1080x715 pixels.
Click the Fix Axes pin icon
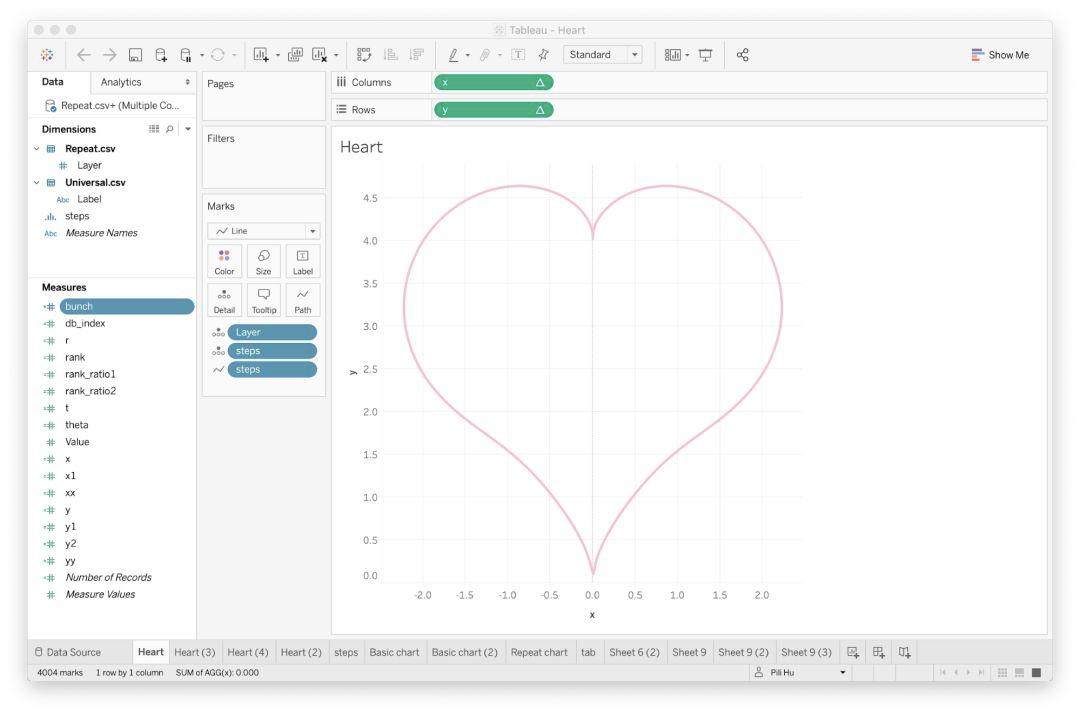pos(543,55)
